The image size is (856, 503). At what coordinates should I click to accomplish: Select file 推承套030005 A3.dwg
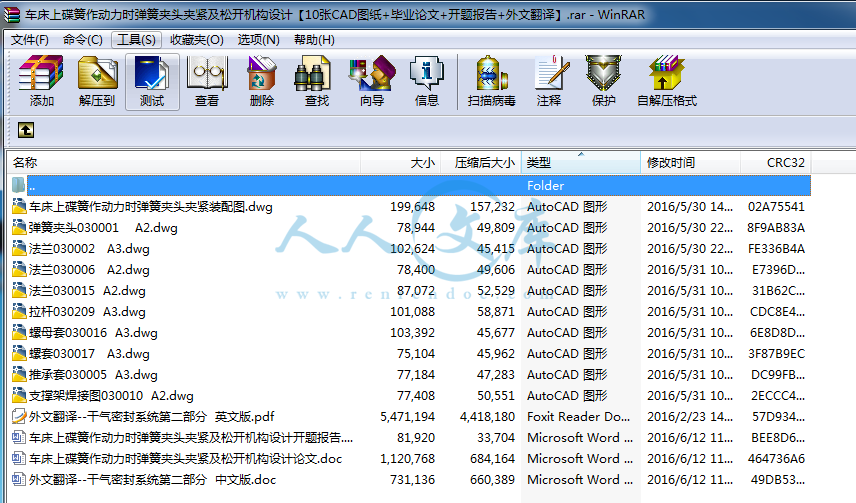93,374
